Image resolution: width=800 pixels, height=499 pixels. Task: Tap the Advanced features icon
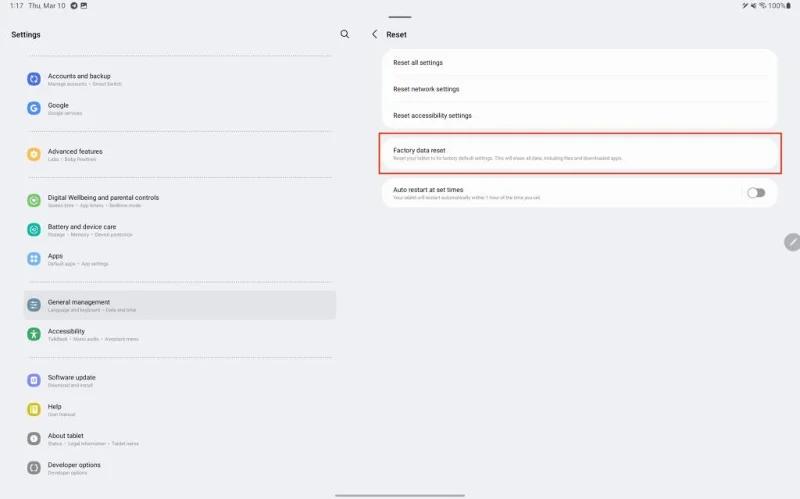(x=34, y=154)
